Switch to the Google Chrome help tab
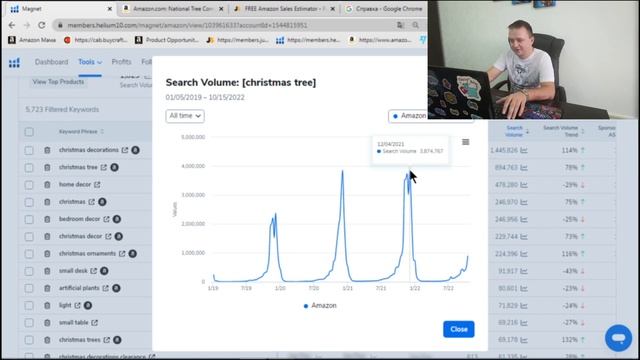640x360 pixels. pyautogui.click(x=384, y=9)
